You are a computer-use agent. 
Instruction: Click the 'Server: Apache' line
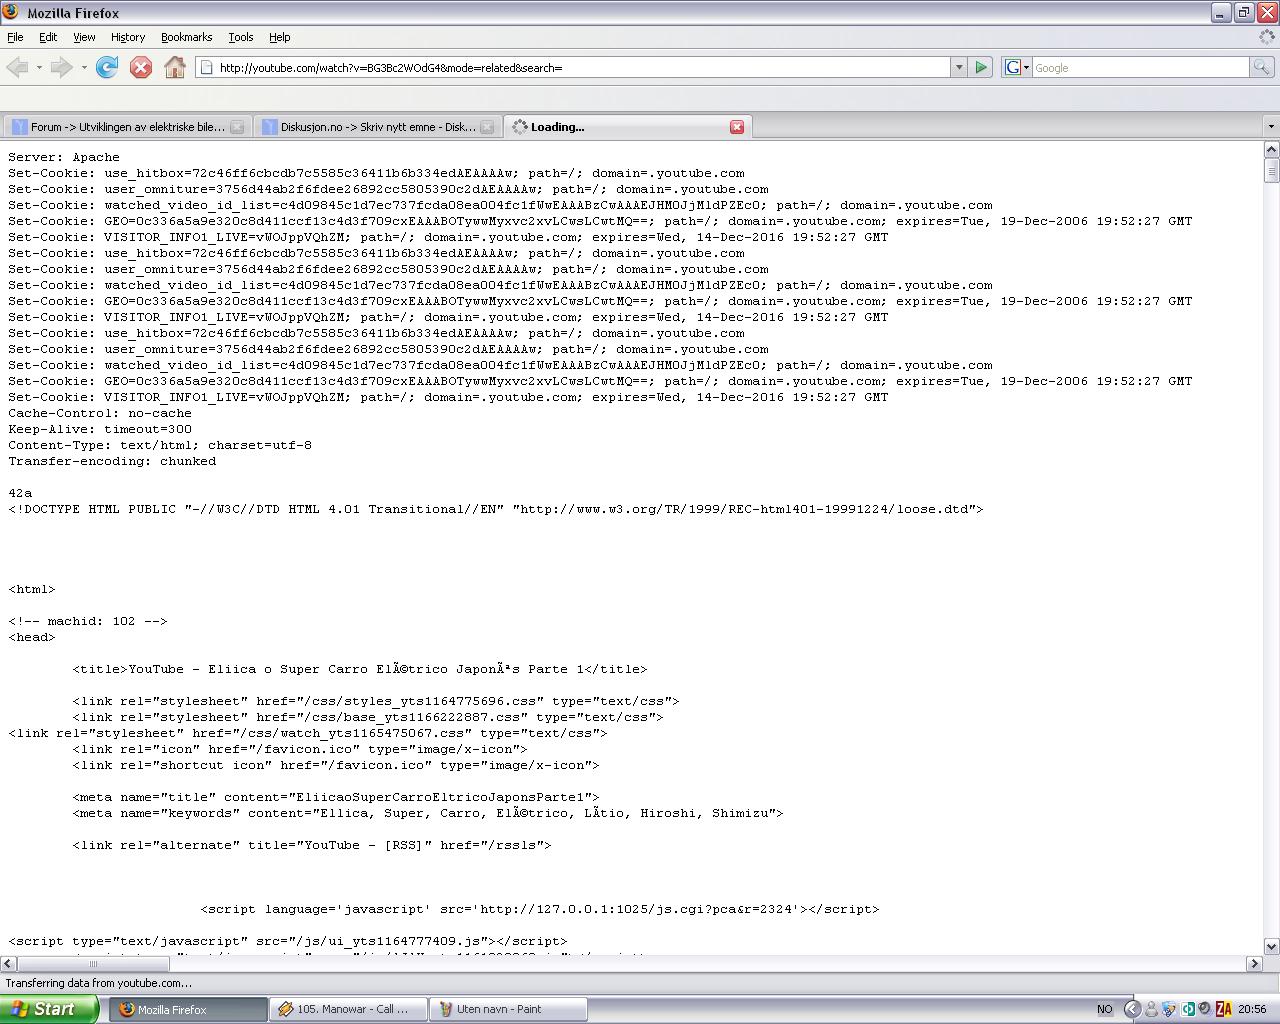[x=64, y=157]
